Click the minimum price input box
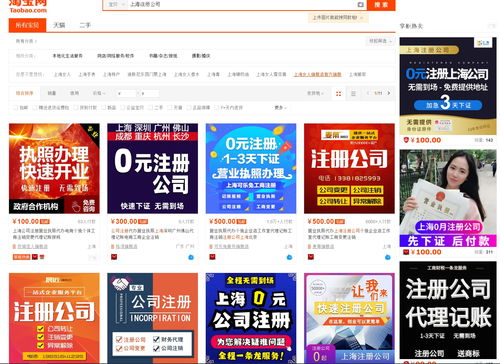The height and width of the screenshot is (364, 500). point(126,94)
